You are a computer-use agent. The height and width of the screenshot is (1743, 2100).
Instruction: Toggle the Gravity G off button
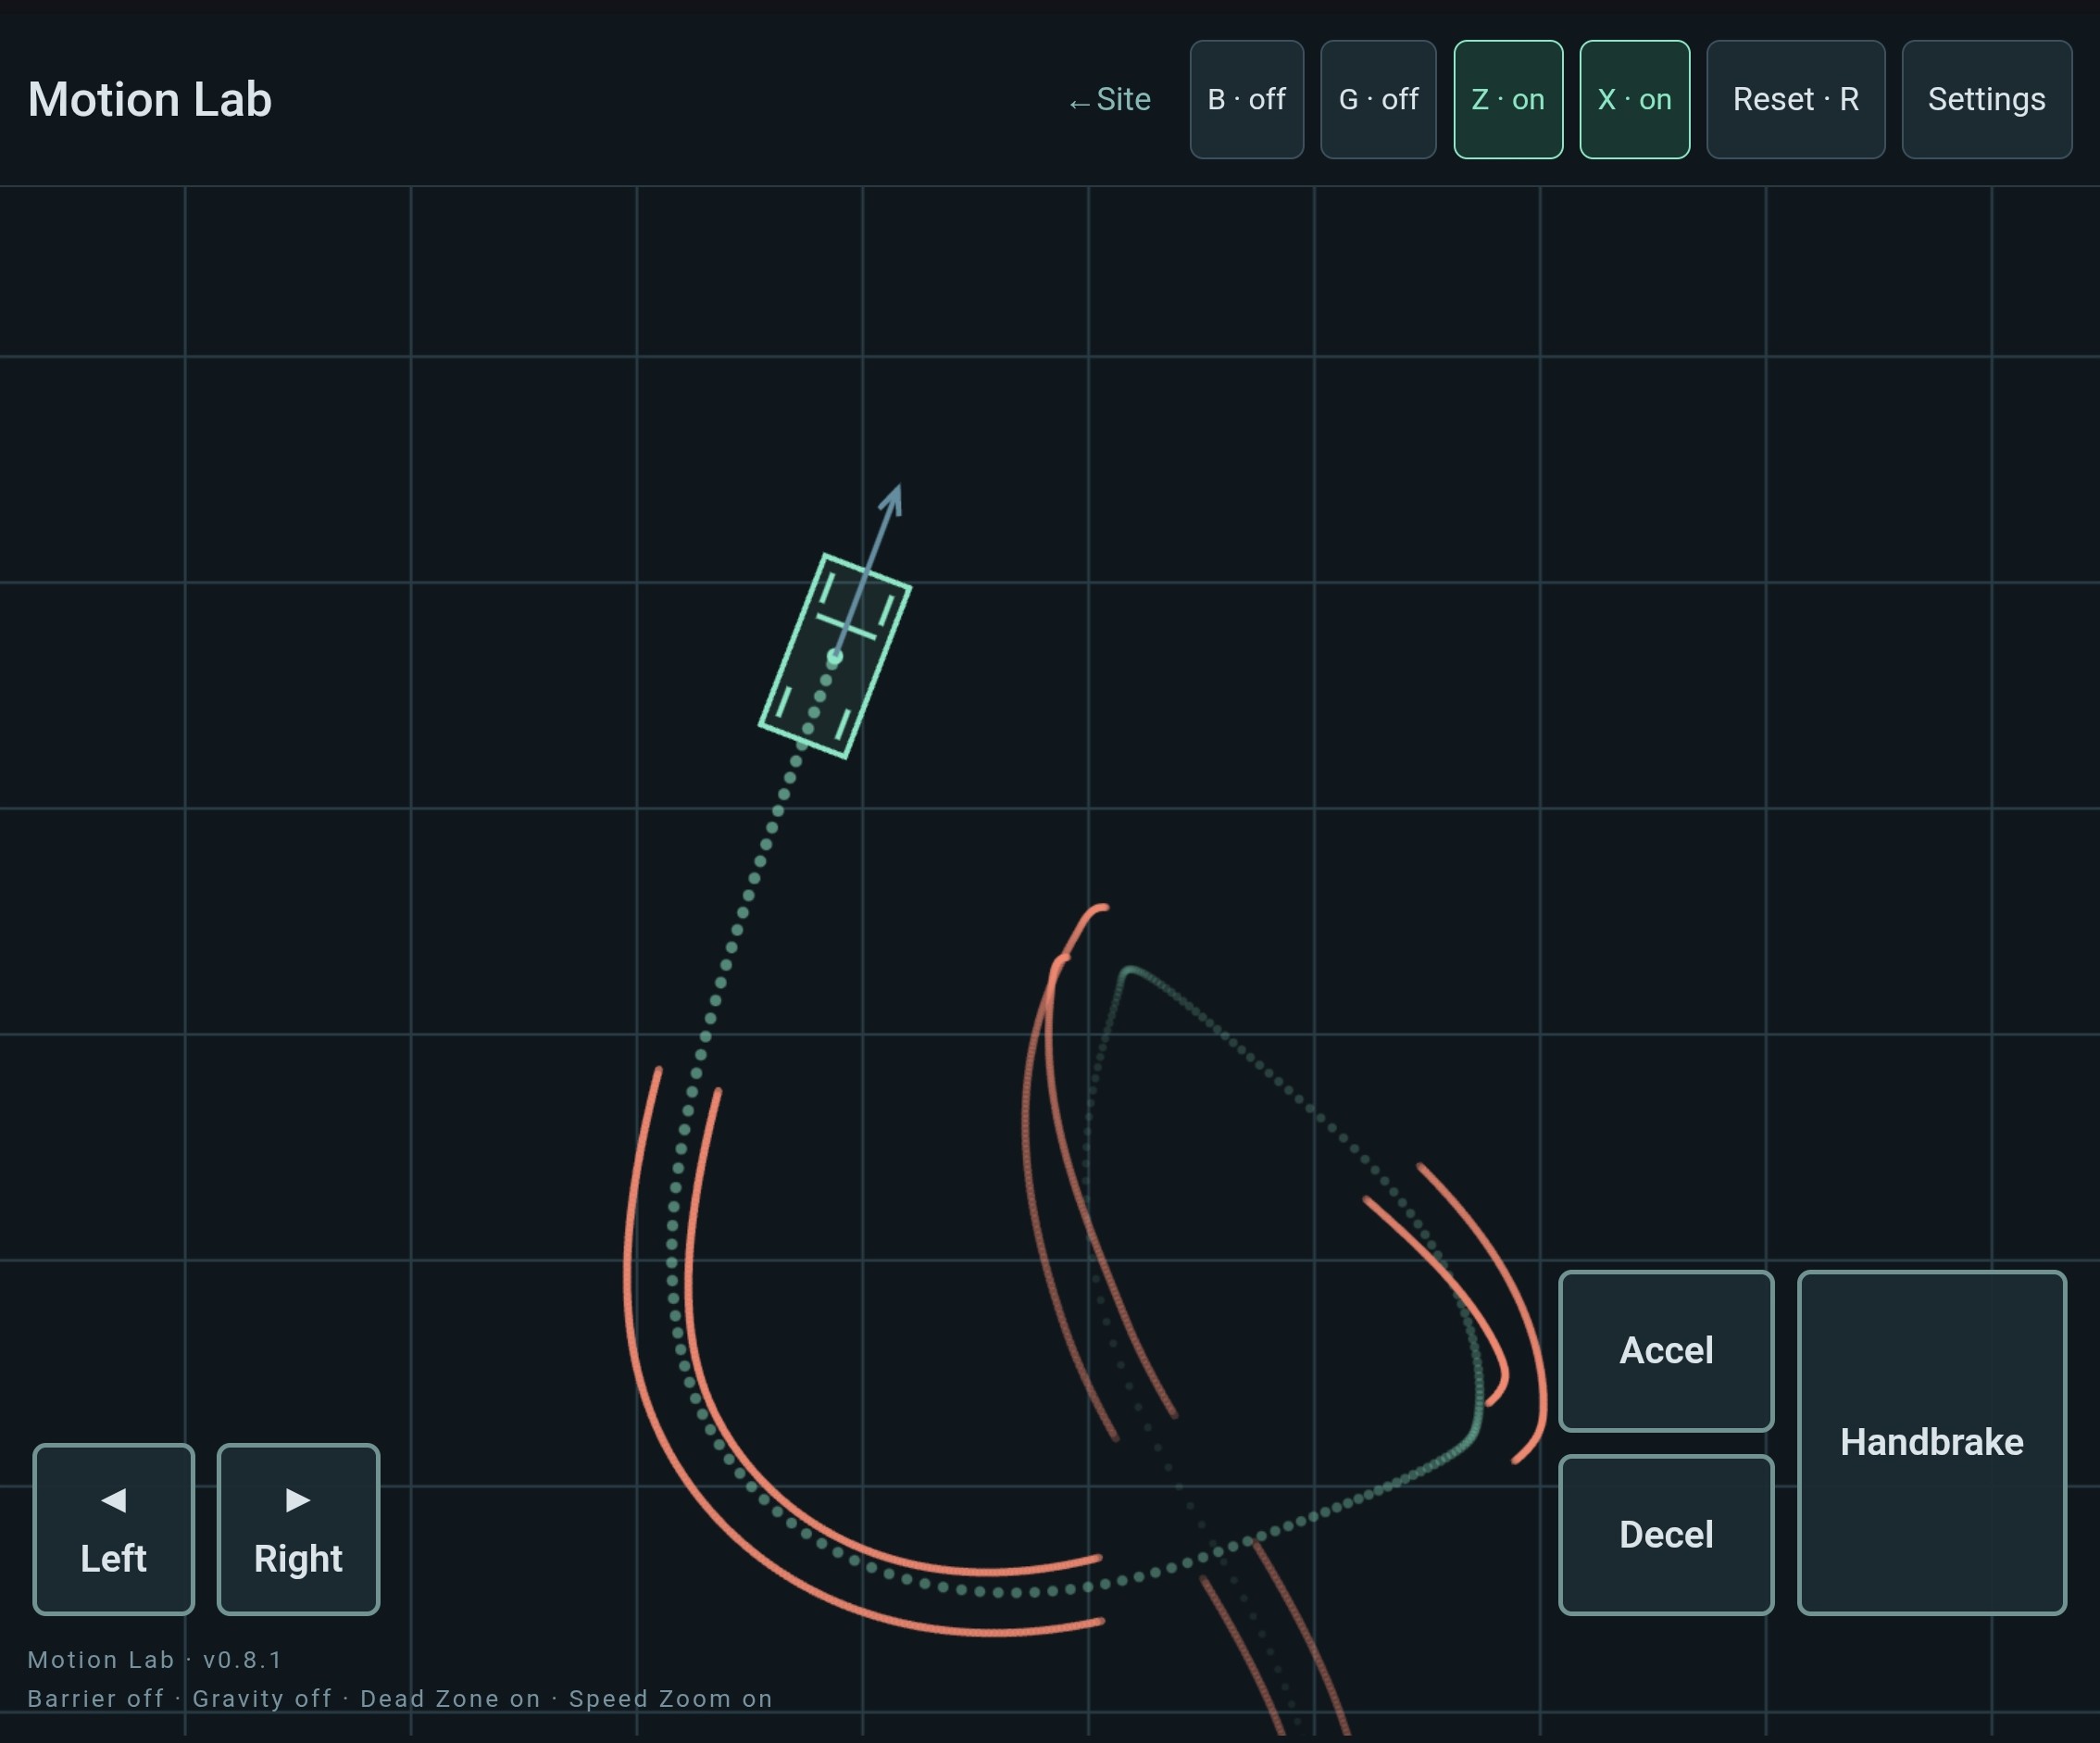[1378, 99]
